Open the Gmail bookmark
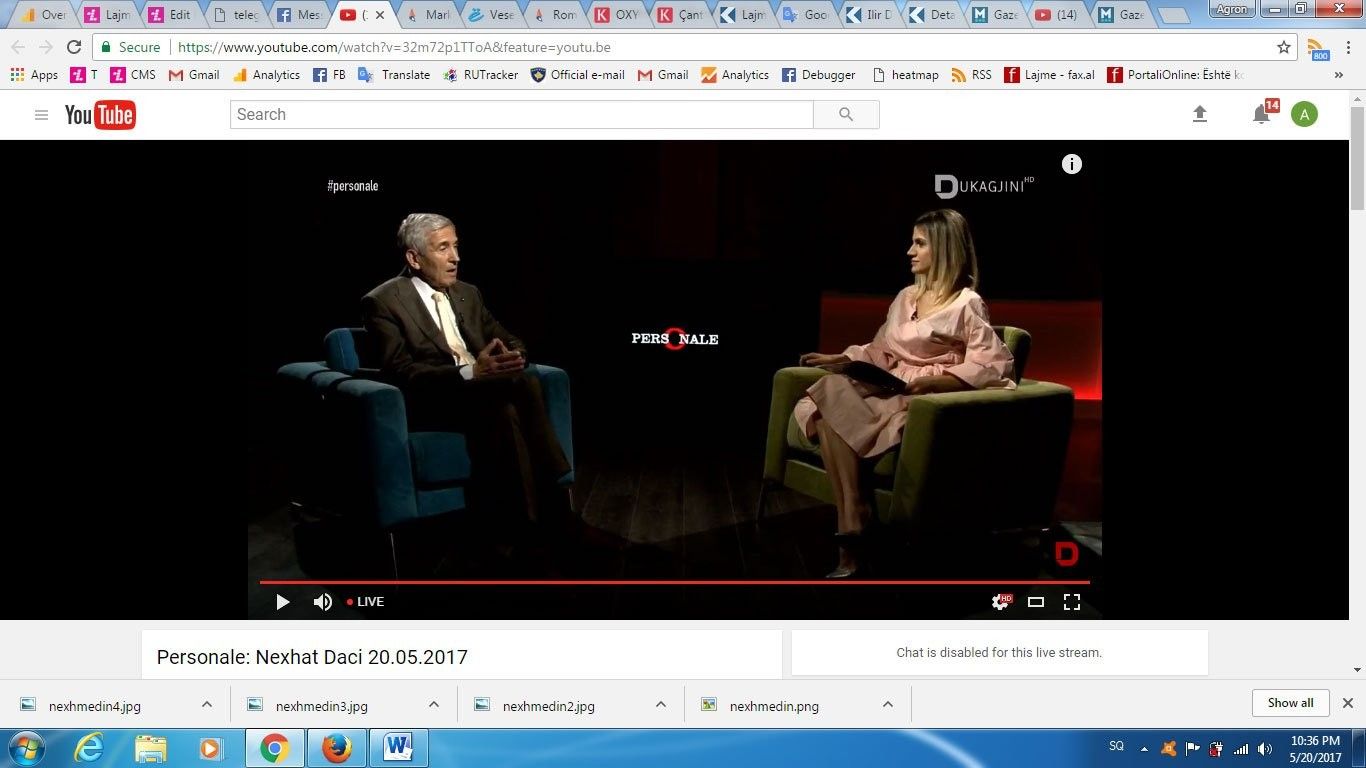 point(194,75)
